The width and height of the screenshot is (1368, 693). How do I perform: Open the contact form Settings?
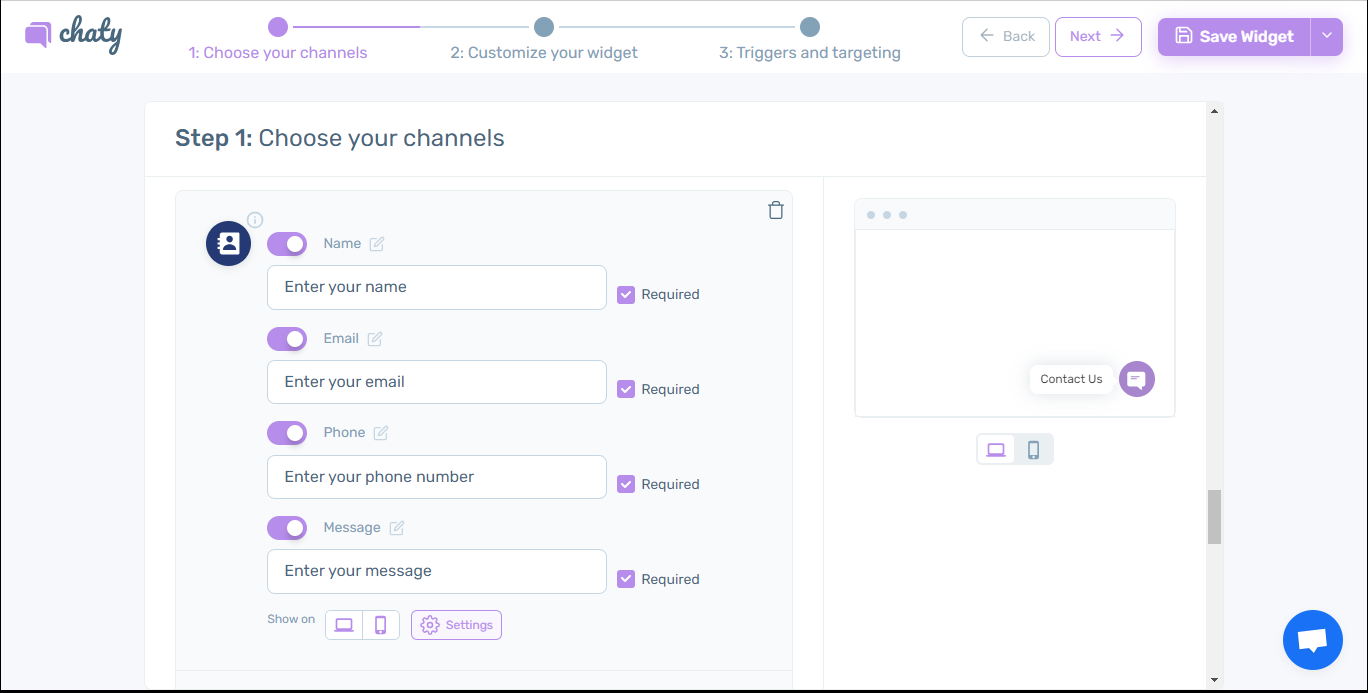coord(456,624)
